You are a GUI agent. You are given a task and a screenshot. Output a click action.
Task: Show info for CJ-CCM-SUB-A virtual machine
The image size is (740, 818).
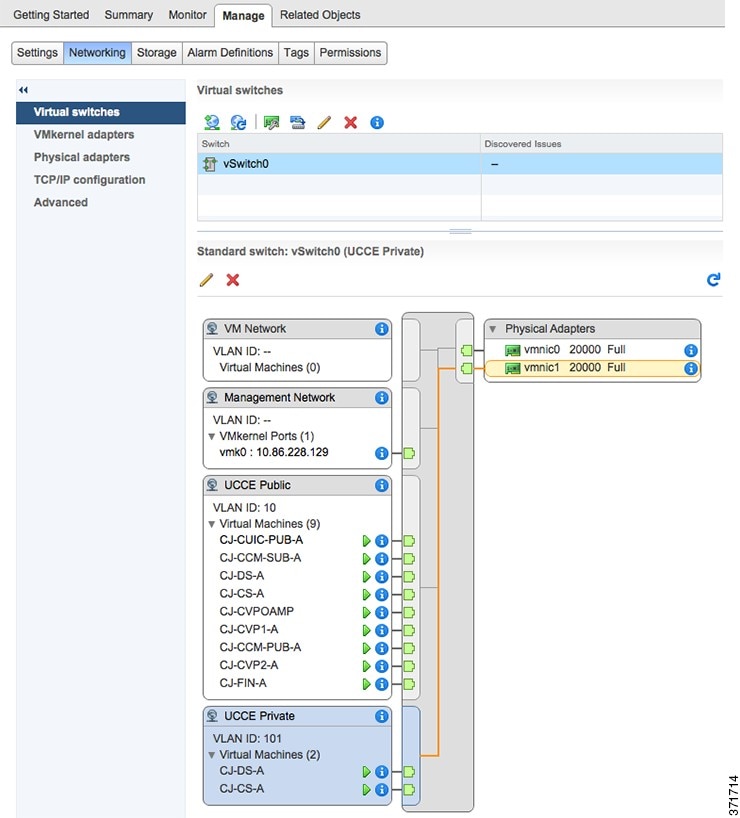click(x=381, y=559)
